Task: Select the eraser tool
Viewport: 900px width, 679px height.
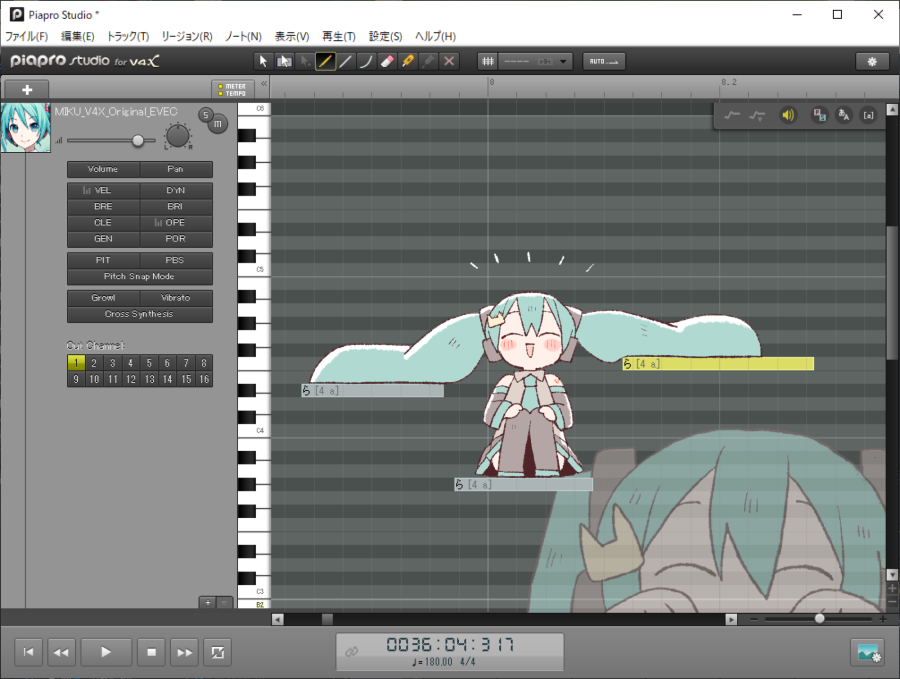Action: click(x=387, y=61)
